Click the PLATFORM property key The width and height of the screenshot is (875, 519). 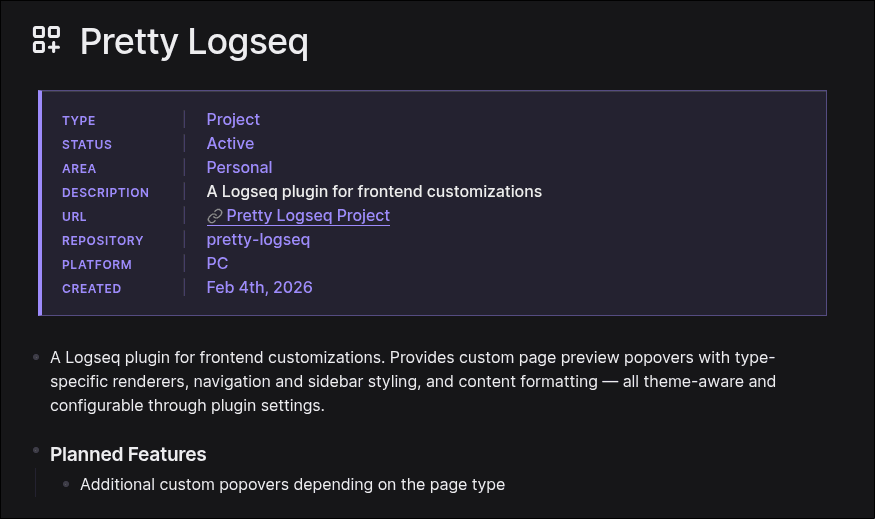click(97, 265)
